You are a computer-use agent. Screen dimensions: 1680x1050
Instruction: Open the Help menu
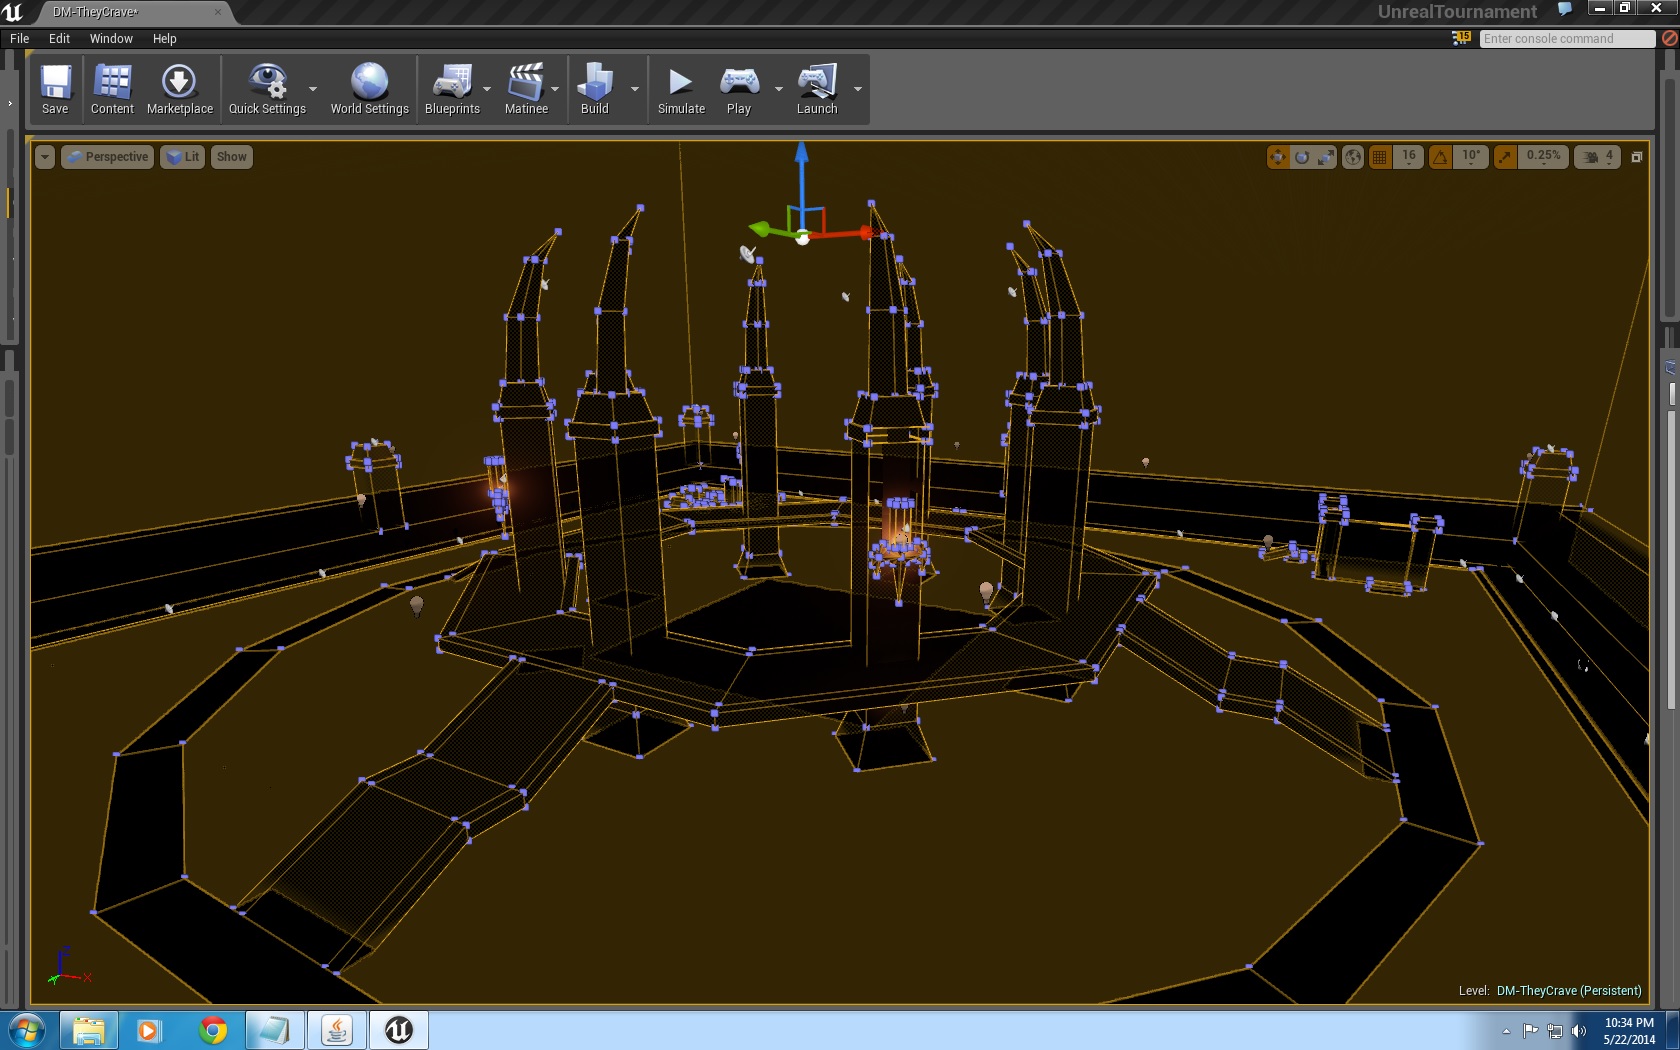click(x=164, y=38)
